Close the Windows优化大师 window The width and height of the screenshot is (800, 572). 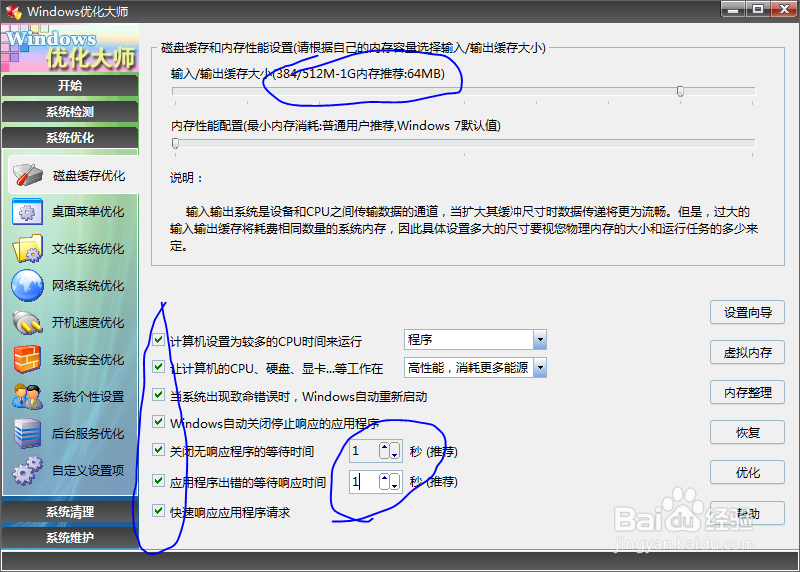(784, 9)
